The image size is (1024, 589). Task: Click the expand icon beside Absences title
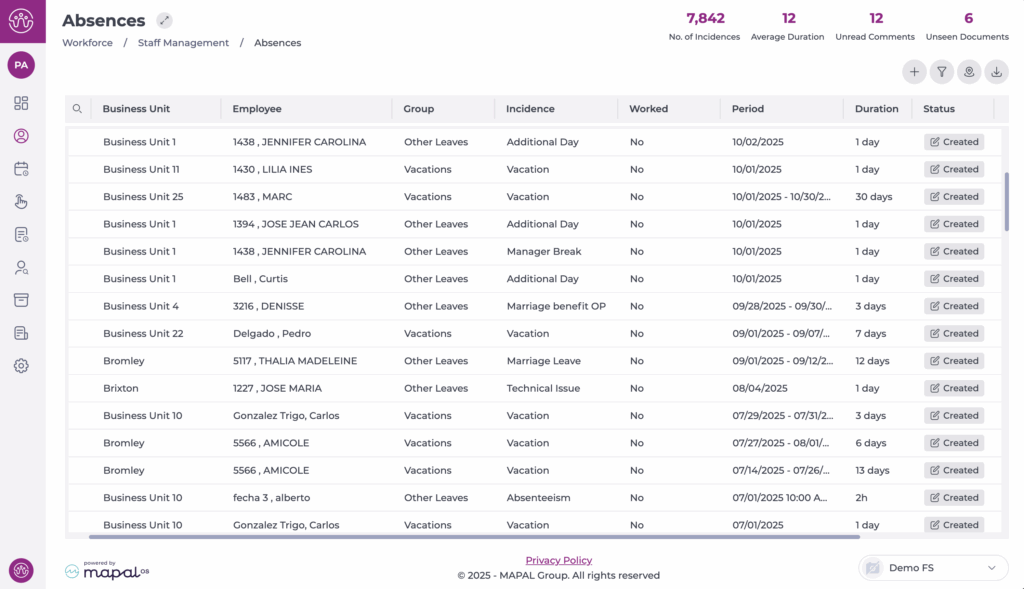coord(165,21)
